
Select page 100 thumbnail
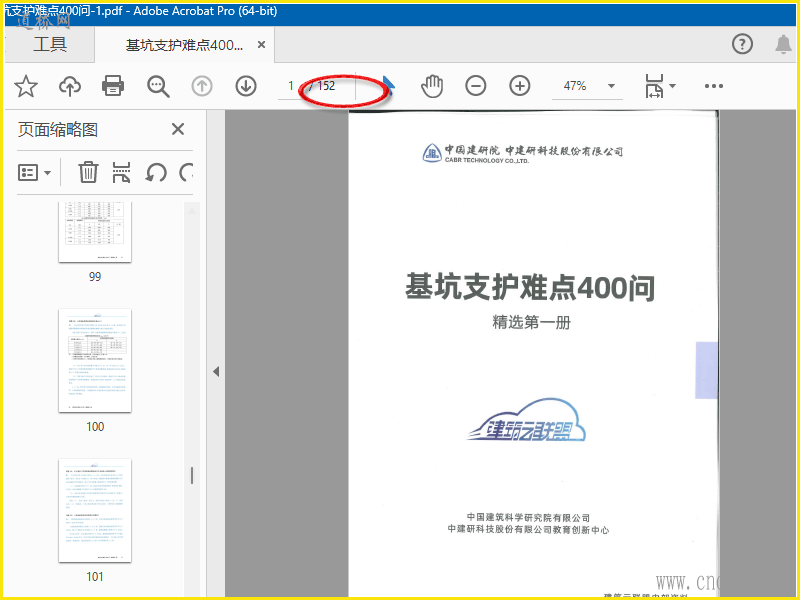click(95, 361)
